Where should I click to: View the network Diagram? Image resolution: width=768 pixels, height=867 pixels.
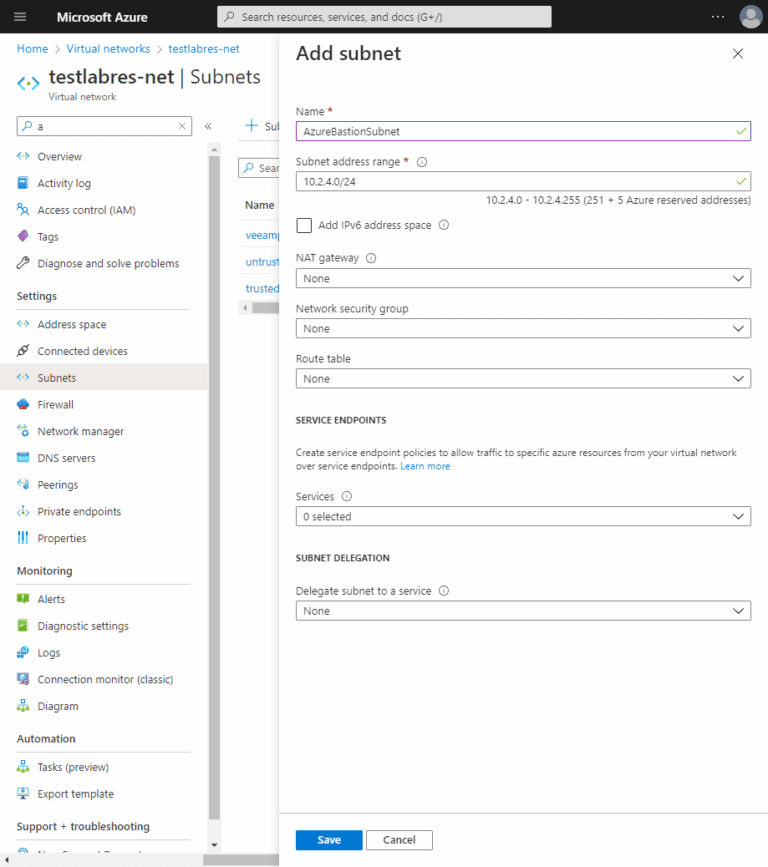[60, 706]
